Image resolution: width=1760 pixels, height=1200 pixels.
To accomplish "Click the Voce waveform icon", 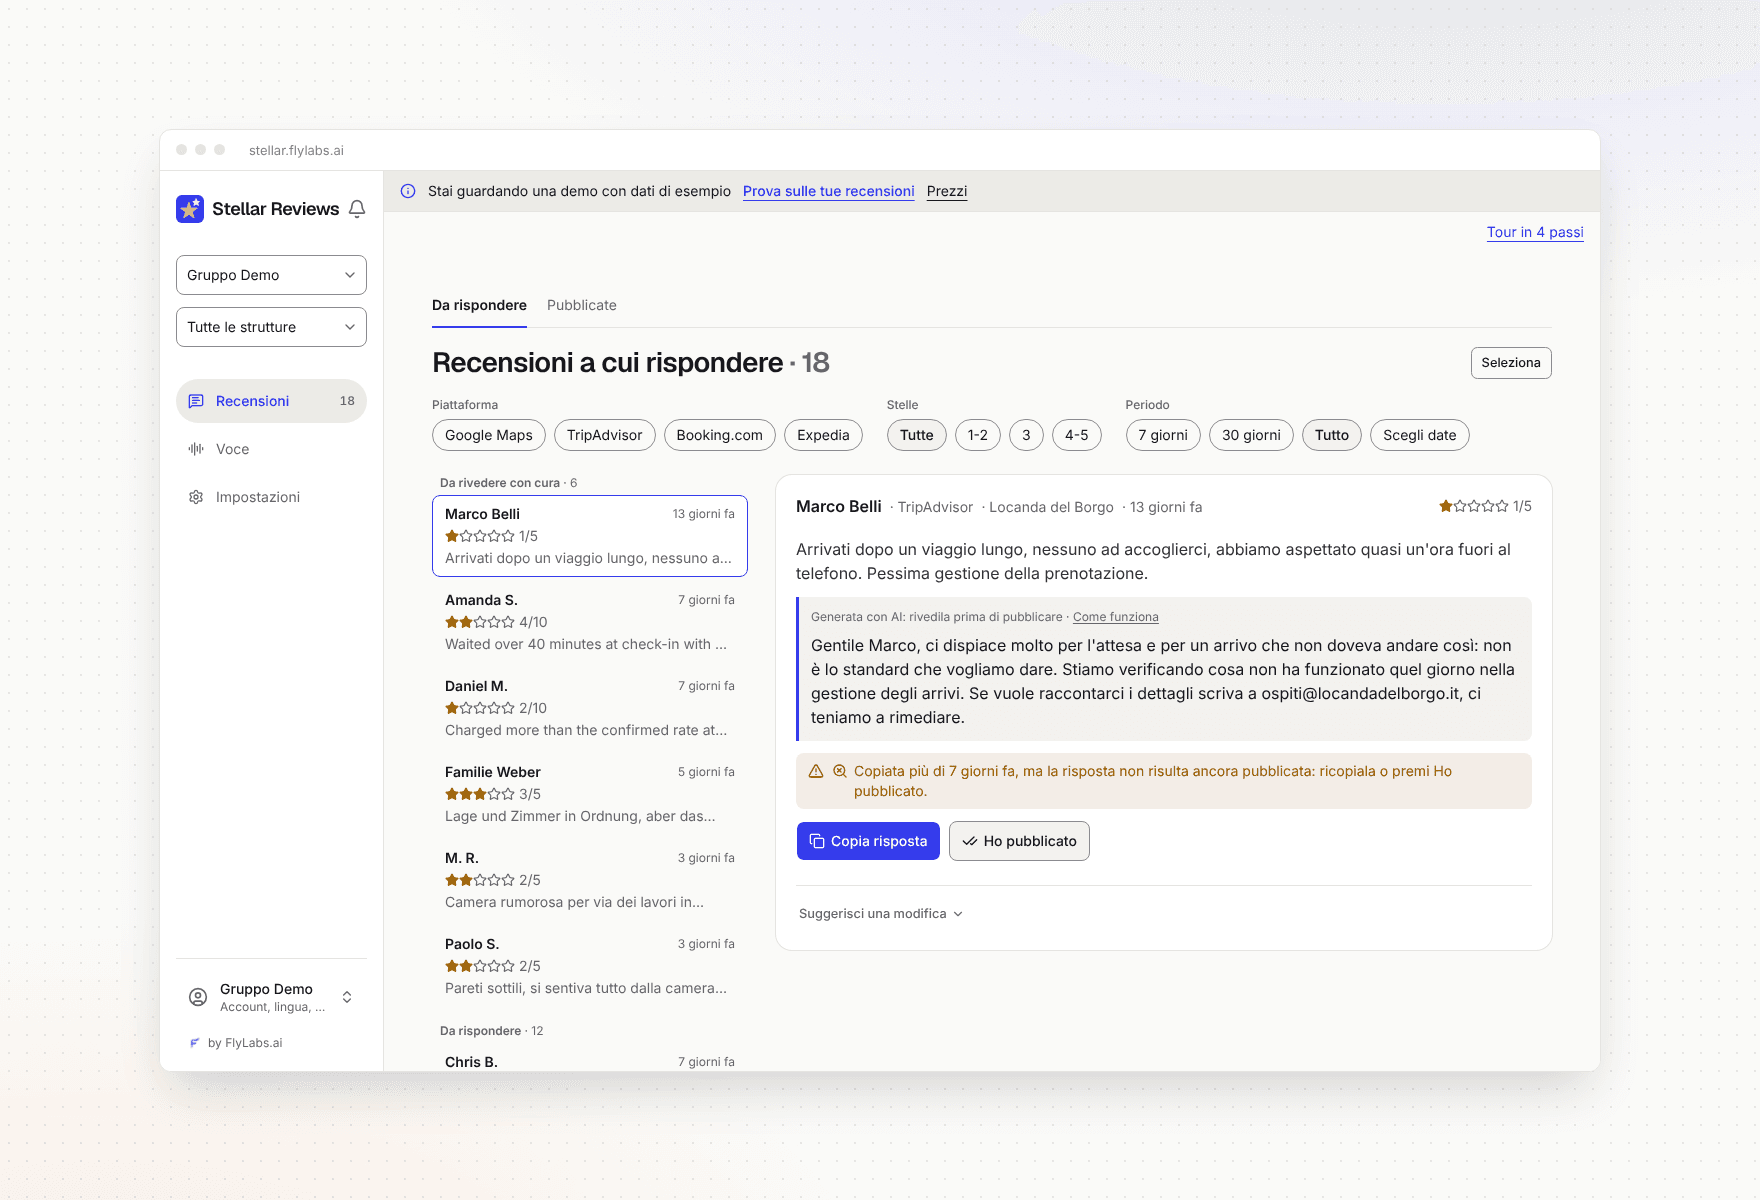I will tap(196, 449).
